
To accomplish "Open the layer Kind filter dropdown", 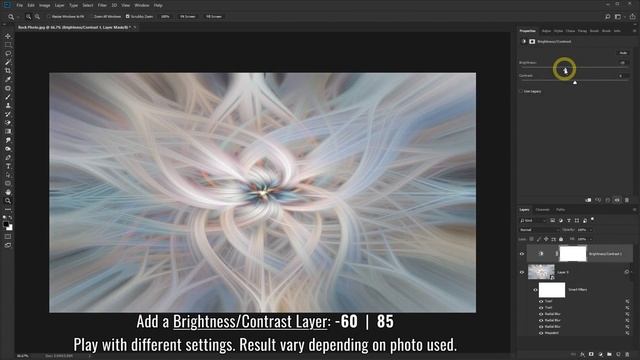I will tap(533, 220).
